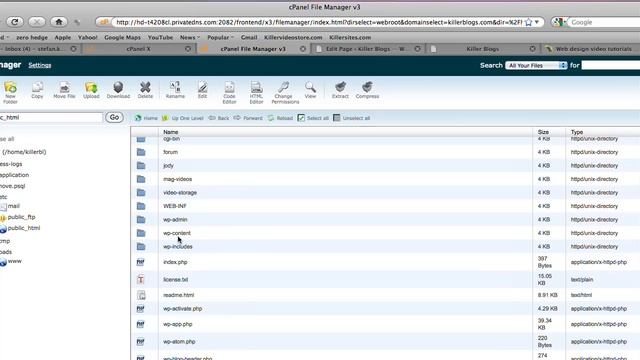
Task: Click Unselect all files
Action: click(351, 118)
